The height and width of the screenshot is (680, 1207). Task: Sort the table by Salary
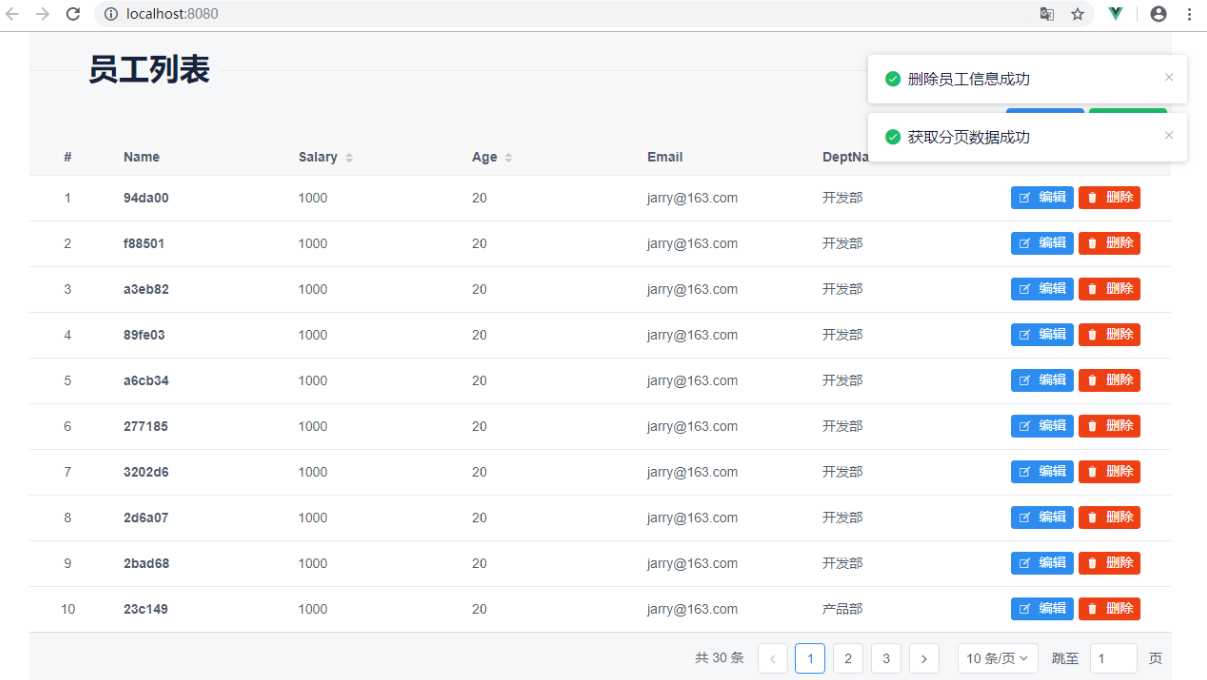pos(349,158)
